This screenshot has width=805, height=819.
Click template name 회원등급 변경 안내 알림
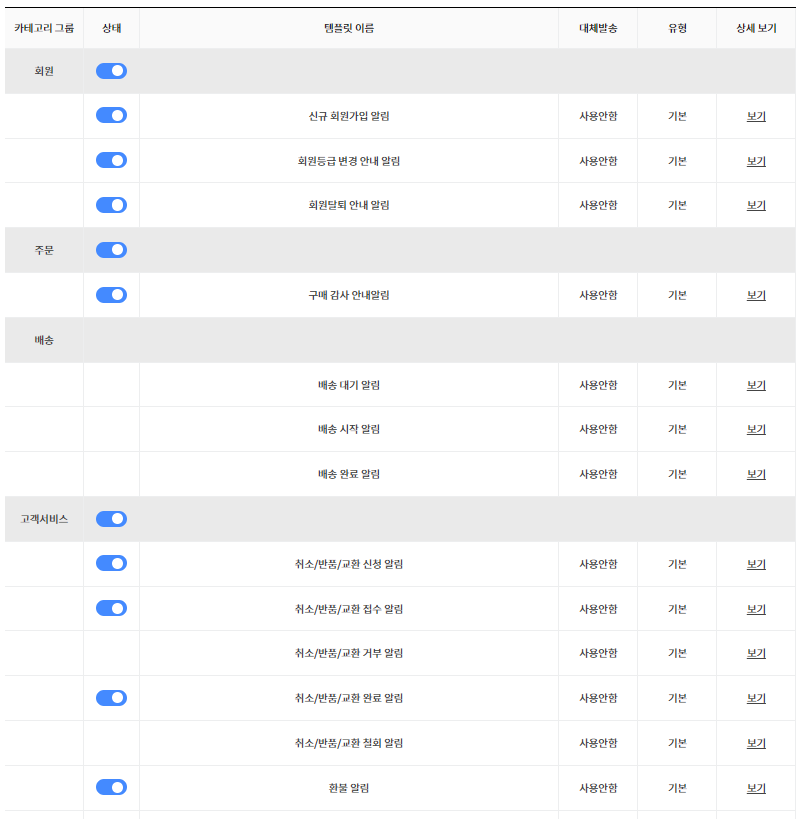349,161
